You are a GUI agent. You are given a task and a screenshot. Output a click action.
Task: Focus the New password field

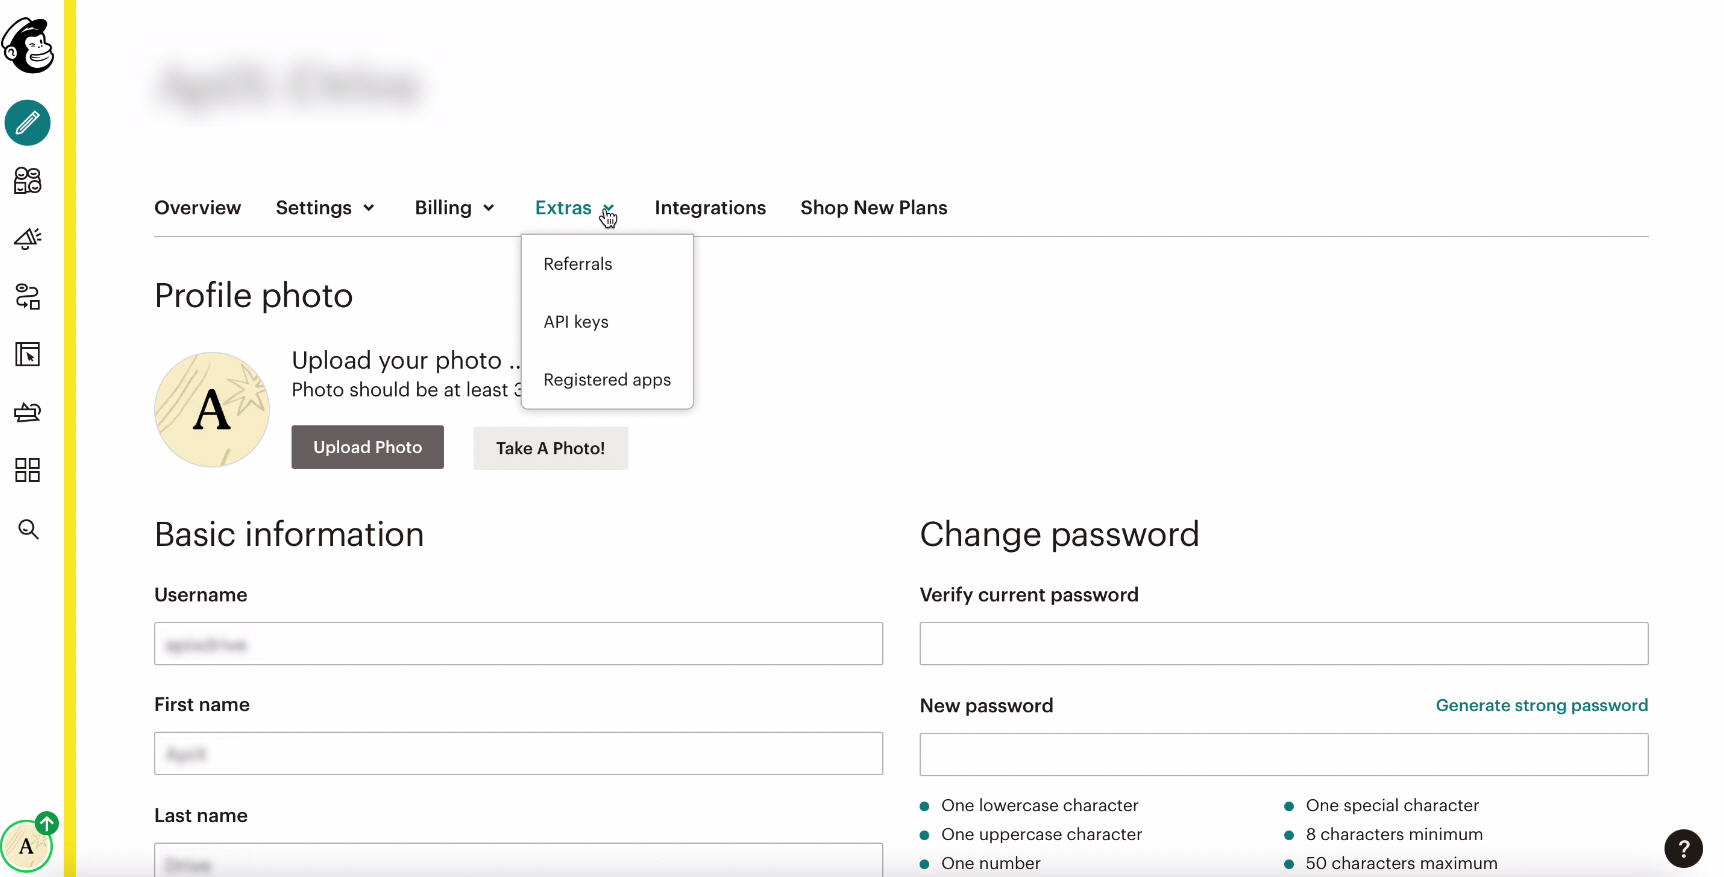pos(1284,755)
